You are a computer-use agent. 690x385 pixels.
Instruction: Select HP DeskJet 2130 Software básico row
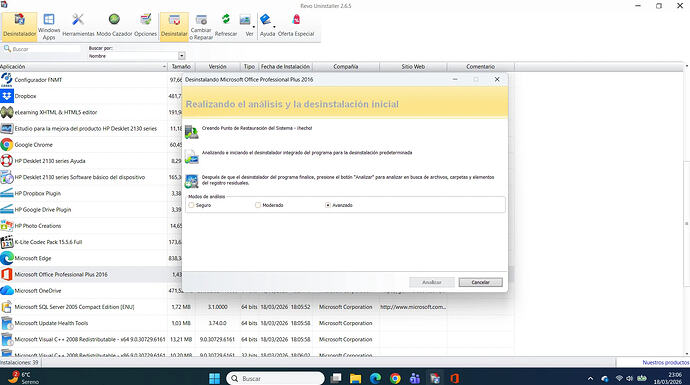tap(90, 177)
